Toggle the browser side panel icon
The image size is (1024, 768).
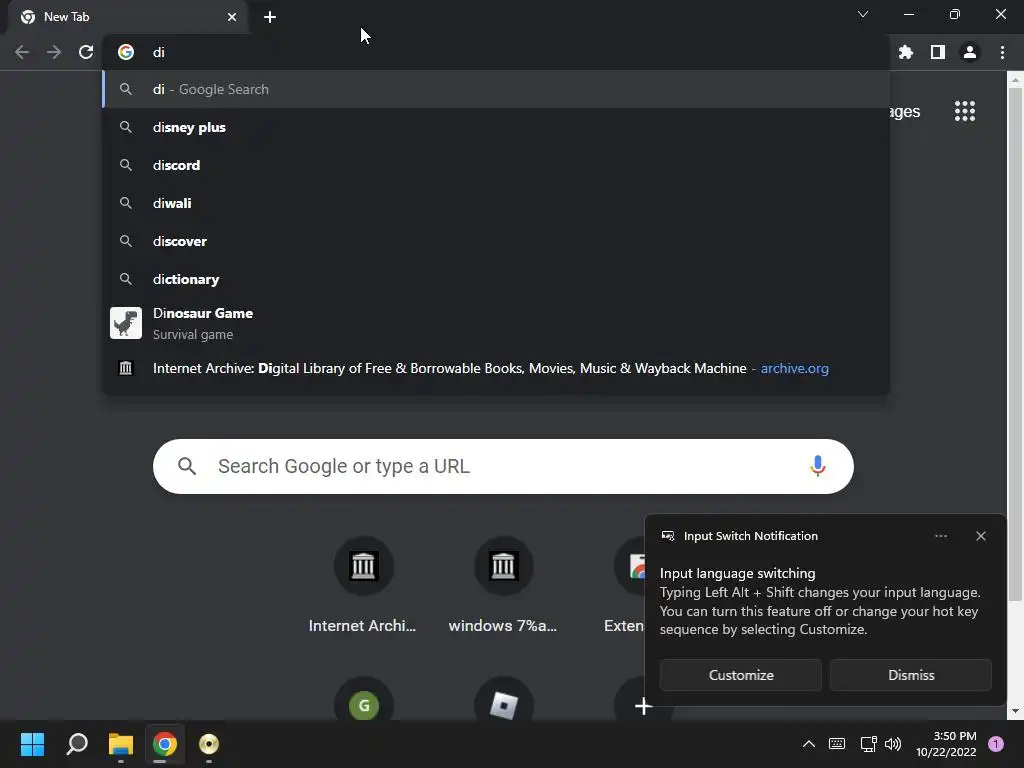(937, 52)
